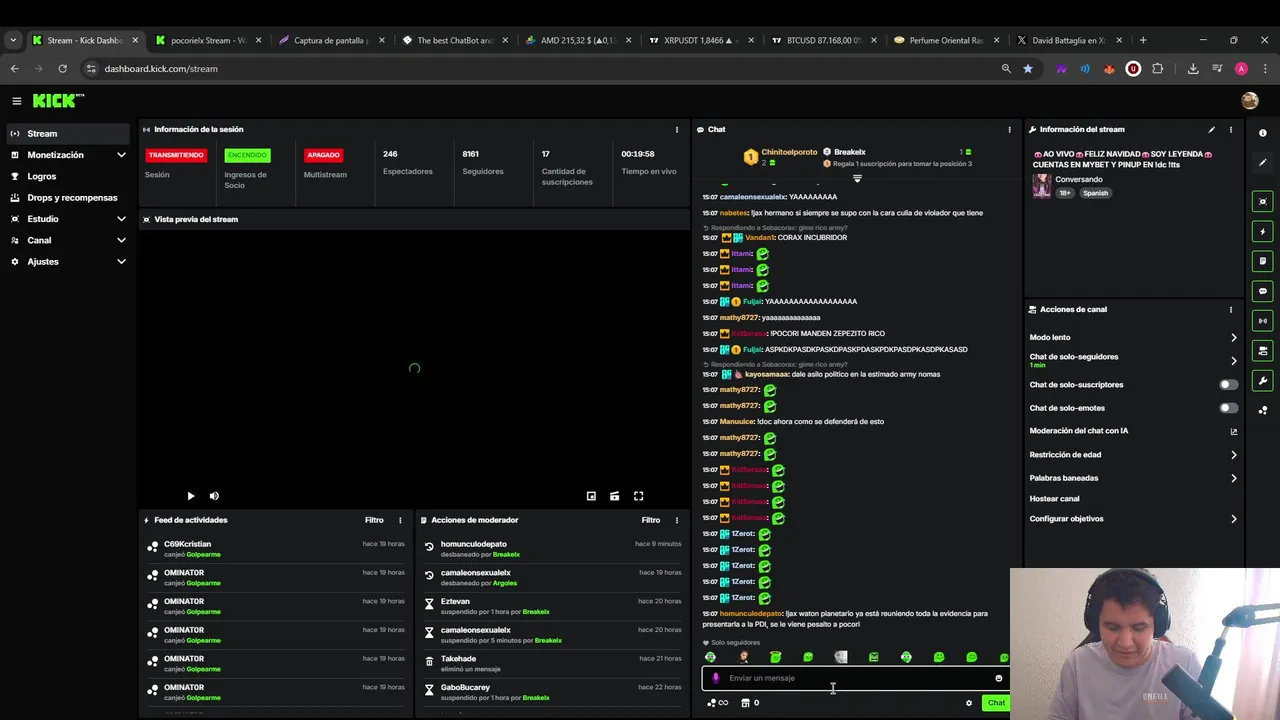Click the Enviar un mensaje input field
Viewport: 1280px width, 720px height.
pos(855,678)
